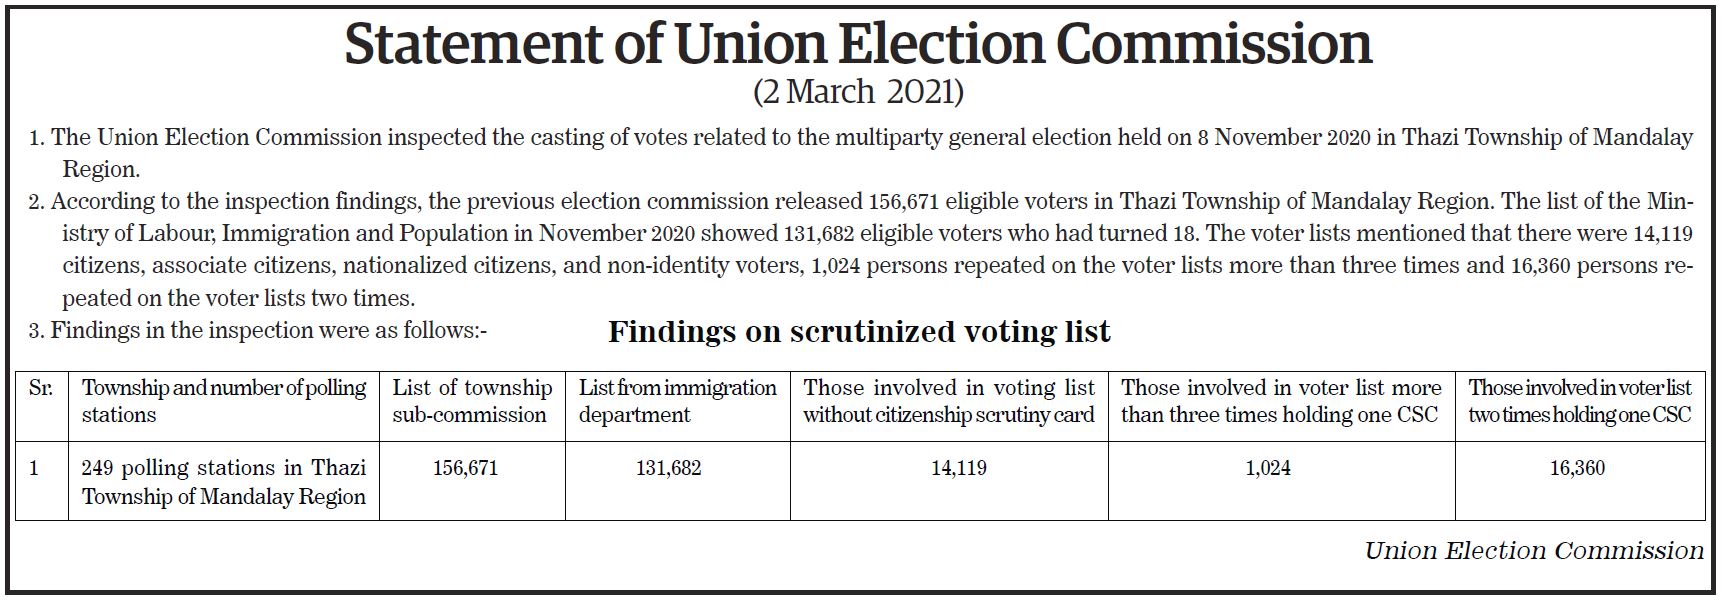Click the 'List of township sub-commission' header
The height and width of the screenshot is (600, 1721).
472,401
